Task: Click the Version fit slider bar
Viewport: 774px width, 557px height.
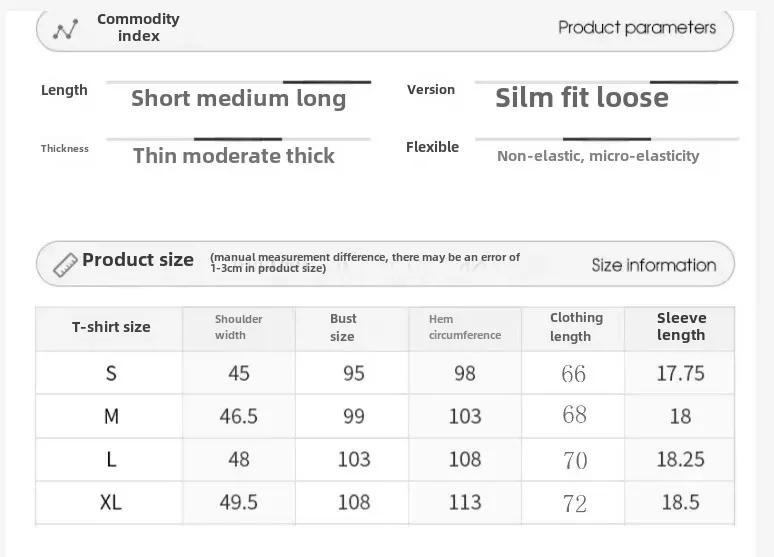Action: click(607, 82)
